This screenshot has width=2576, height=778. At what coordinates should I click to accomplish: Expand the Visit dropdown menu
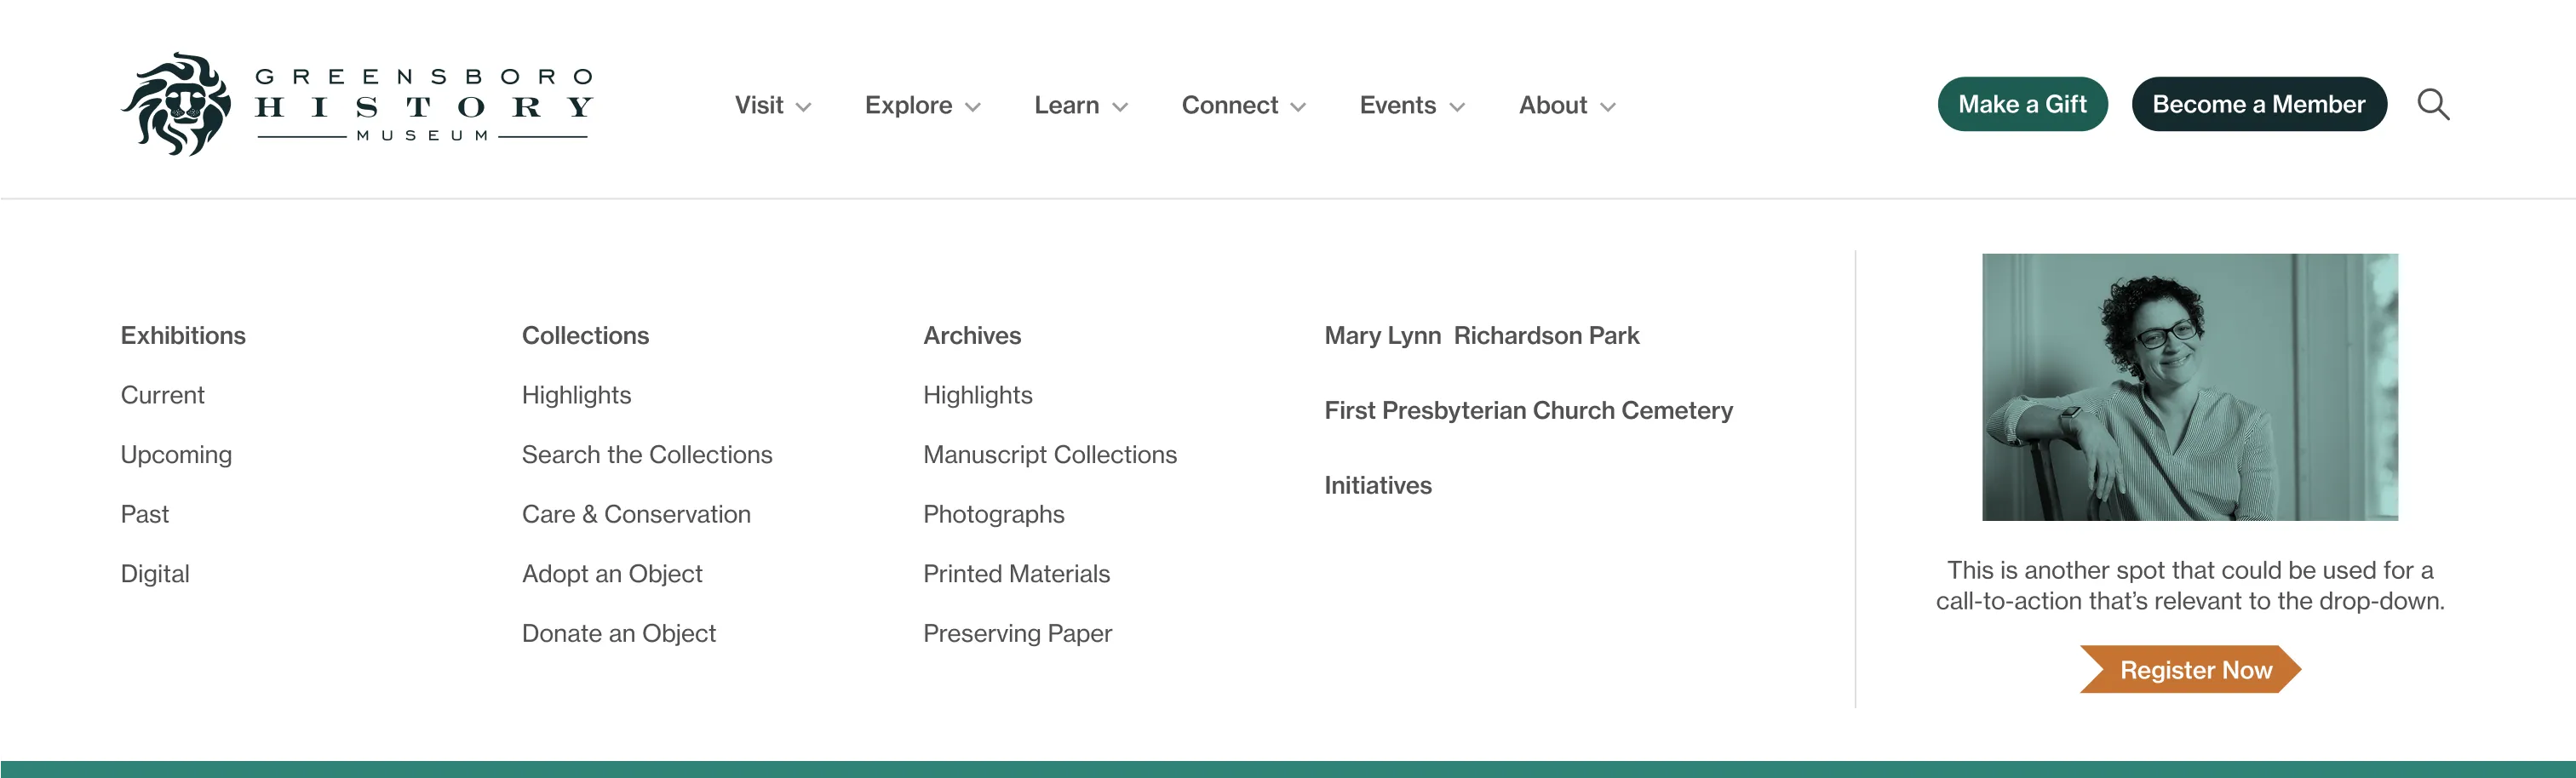[770, 105]
